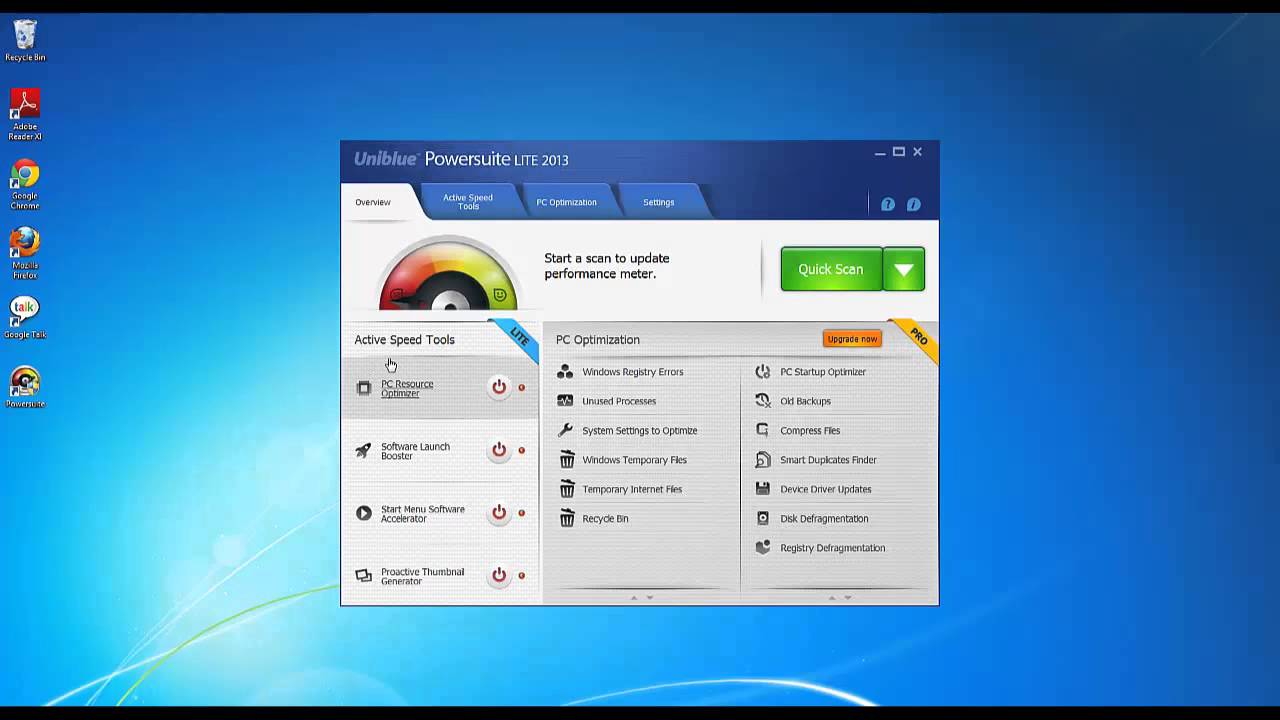This screenshot has width=1280, height=720.
Task: Click the Temporary Internet Files trash icon
Action: (x=567, y=489)
